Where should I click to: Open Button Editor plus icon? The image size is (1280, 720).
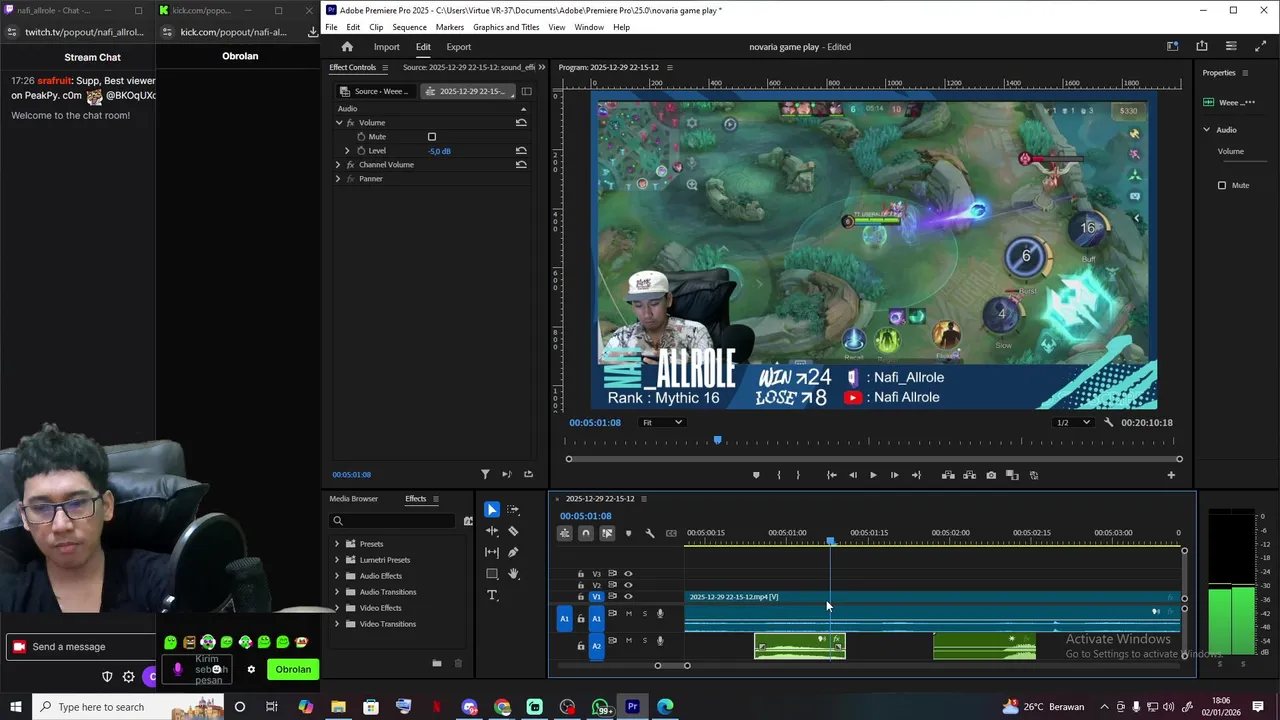coord(1171,475)
